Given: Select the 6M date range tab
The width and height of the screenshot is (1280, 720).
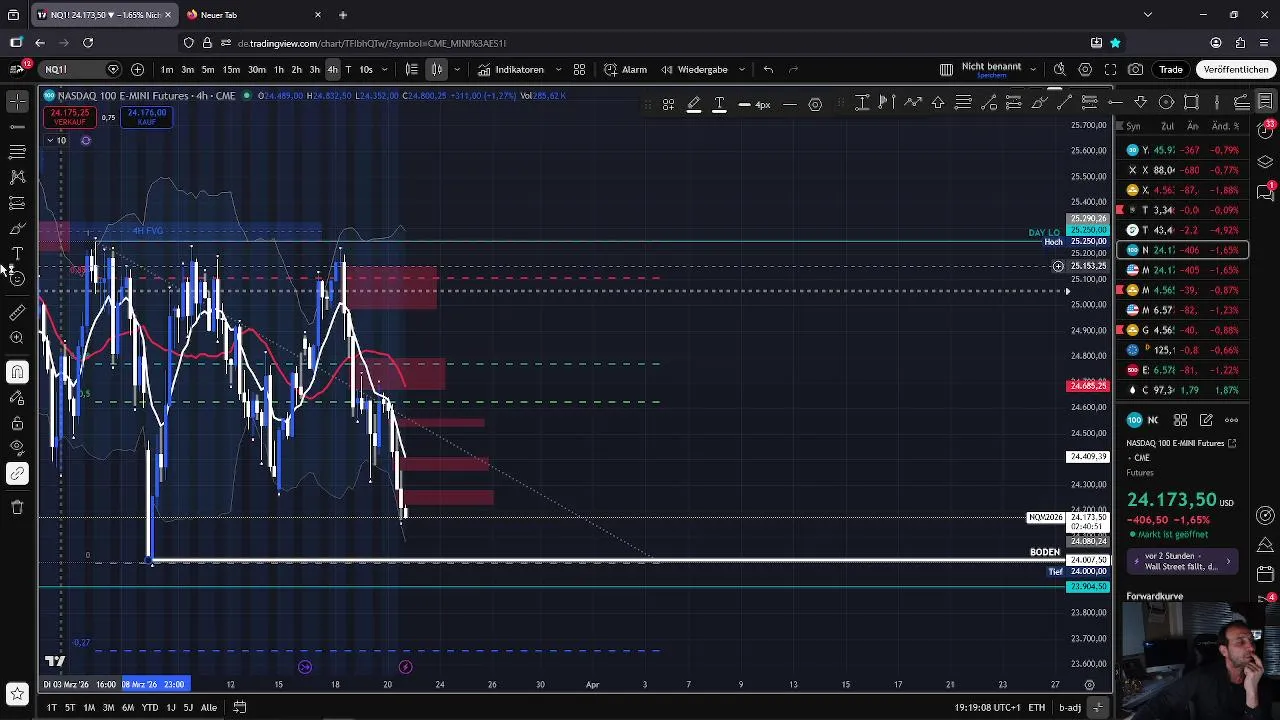Looking at the screenshot, I should [128, 707].
